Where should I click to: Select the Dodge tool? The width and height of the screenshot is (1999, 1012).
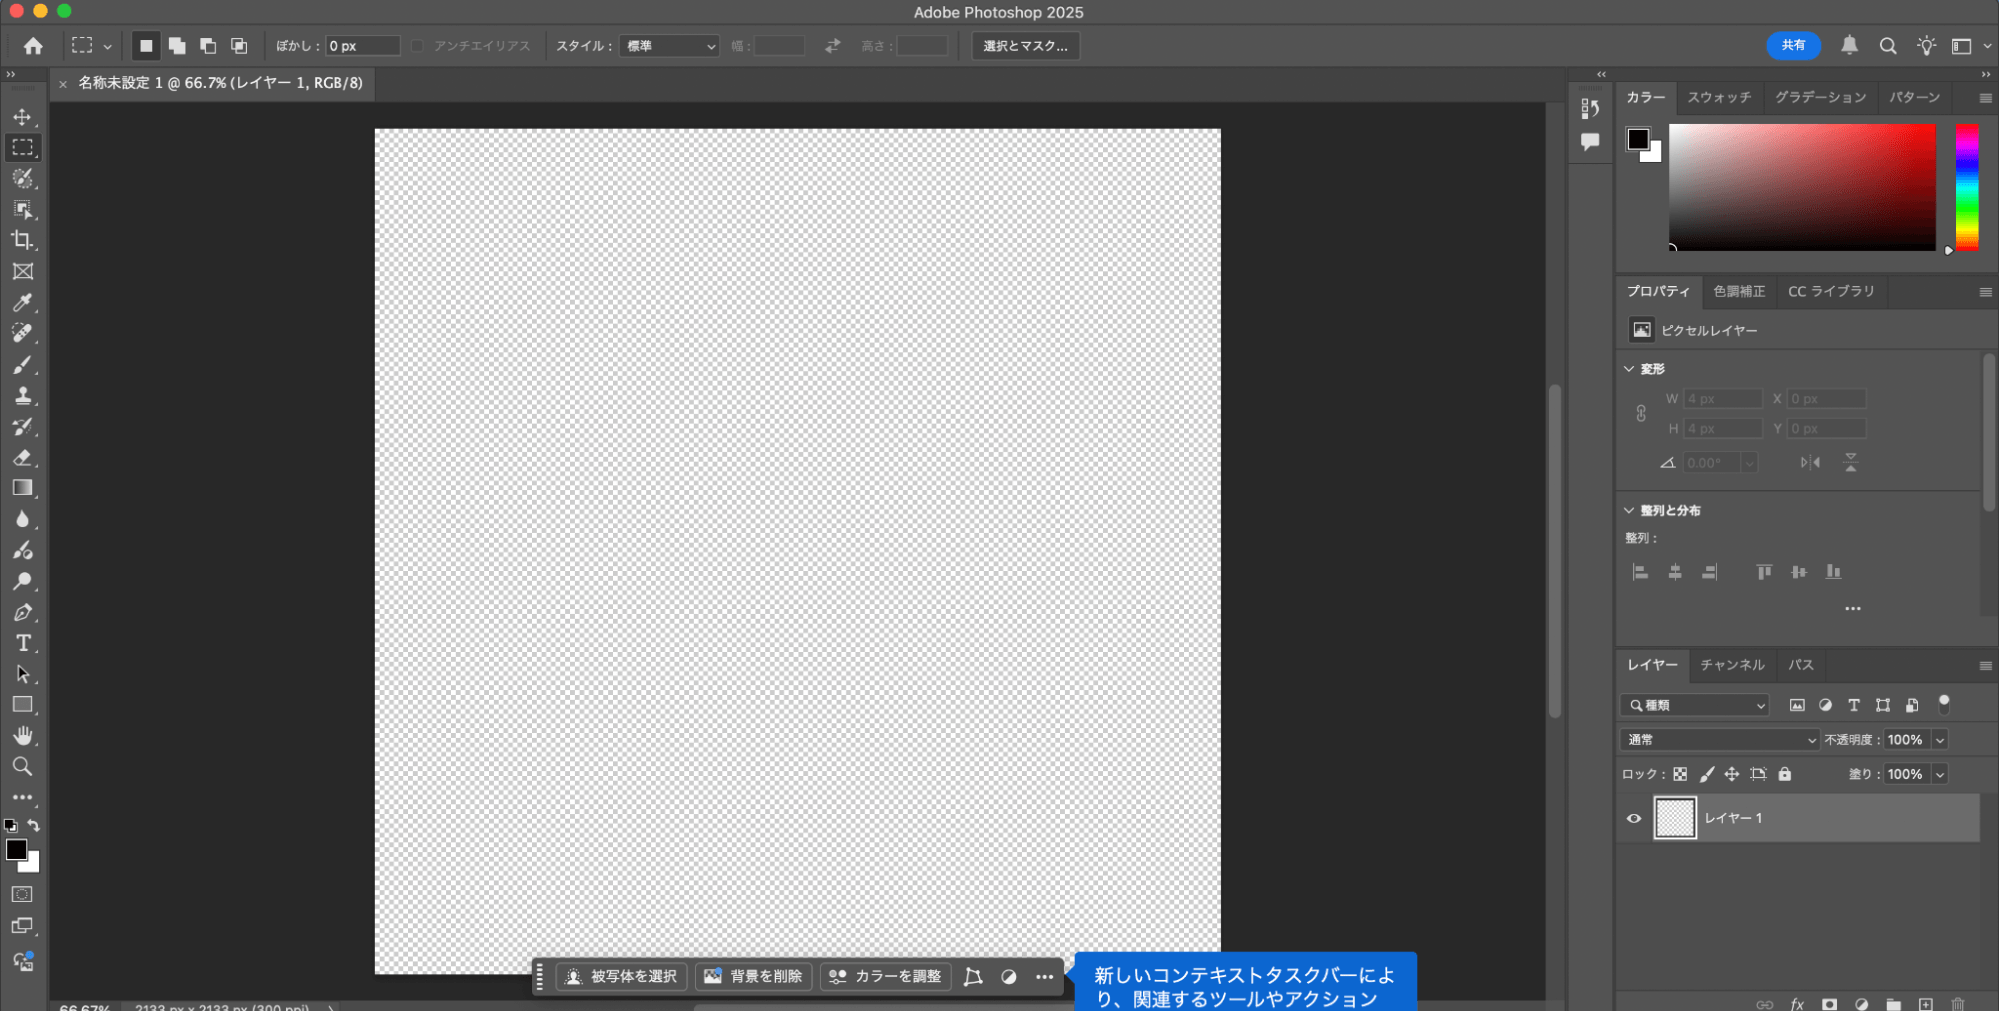(22, 581)
